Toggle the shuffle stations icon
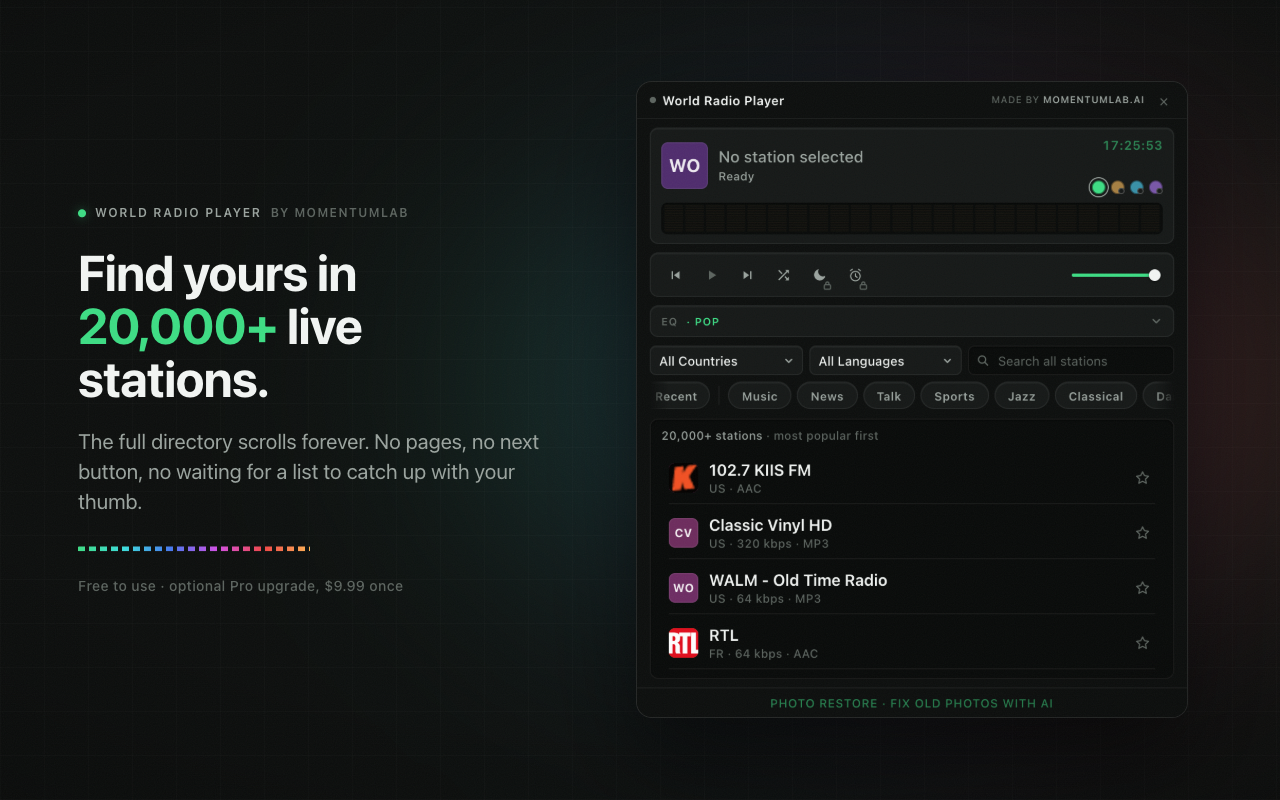Viewport: 1280px width, 800px height. pos(784,275)
